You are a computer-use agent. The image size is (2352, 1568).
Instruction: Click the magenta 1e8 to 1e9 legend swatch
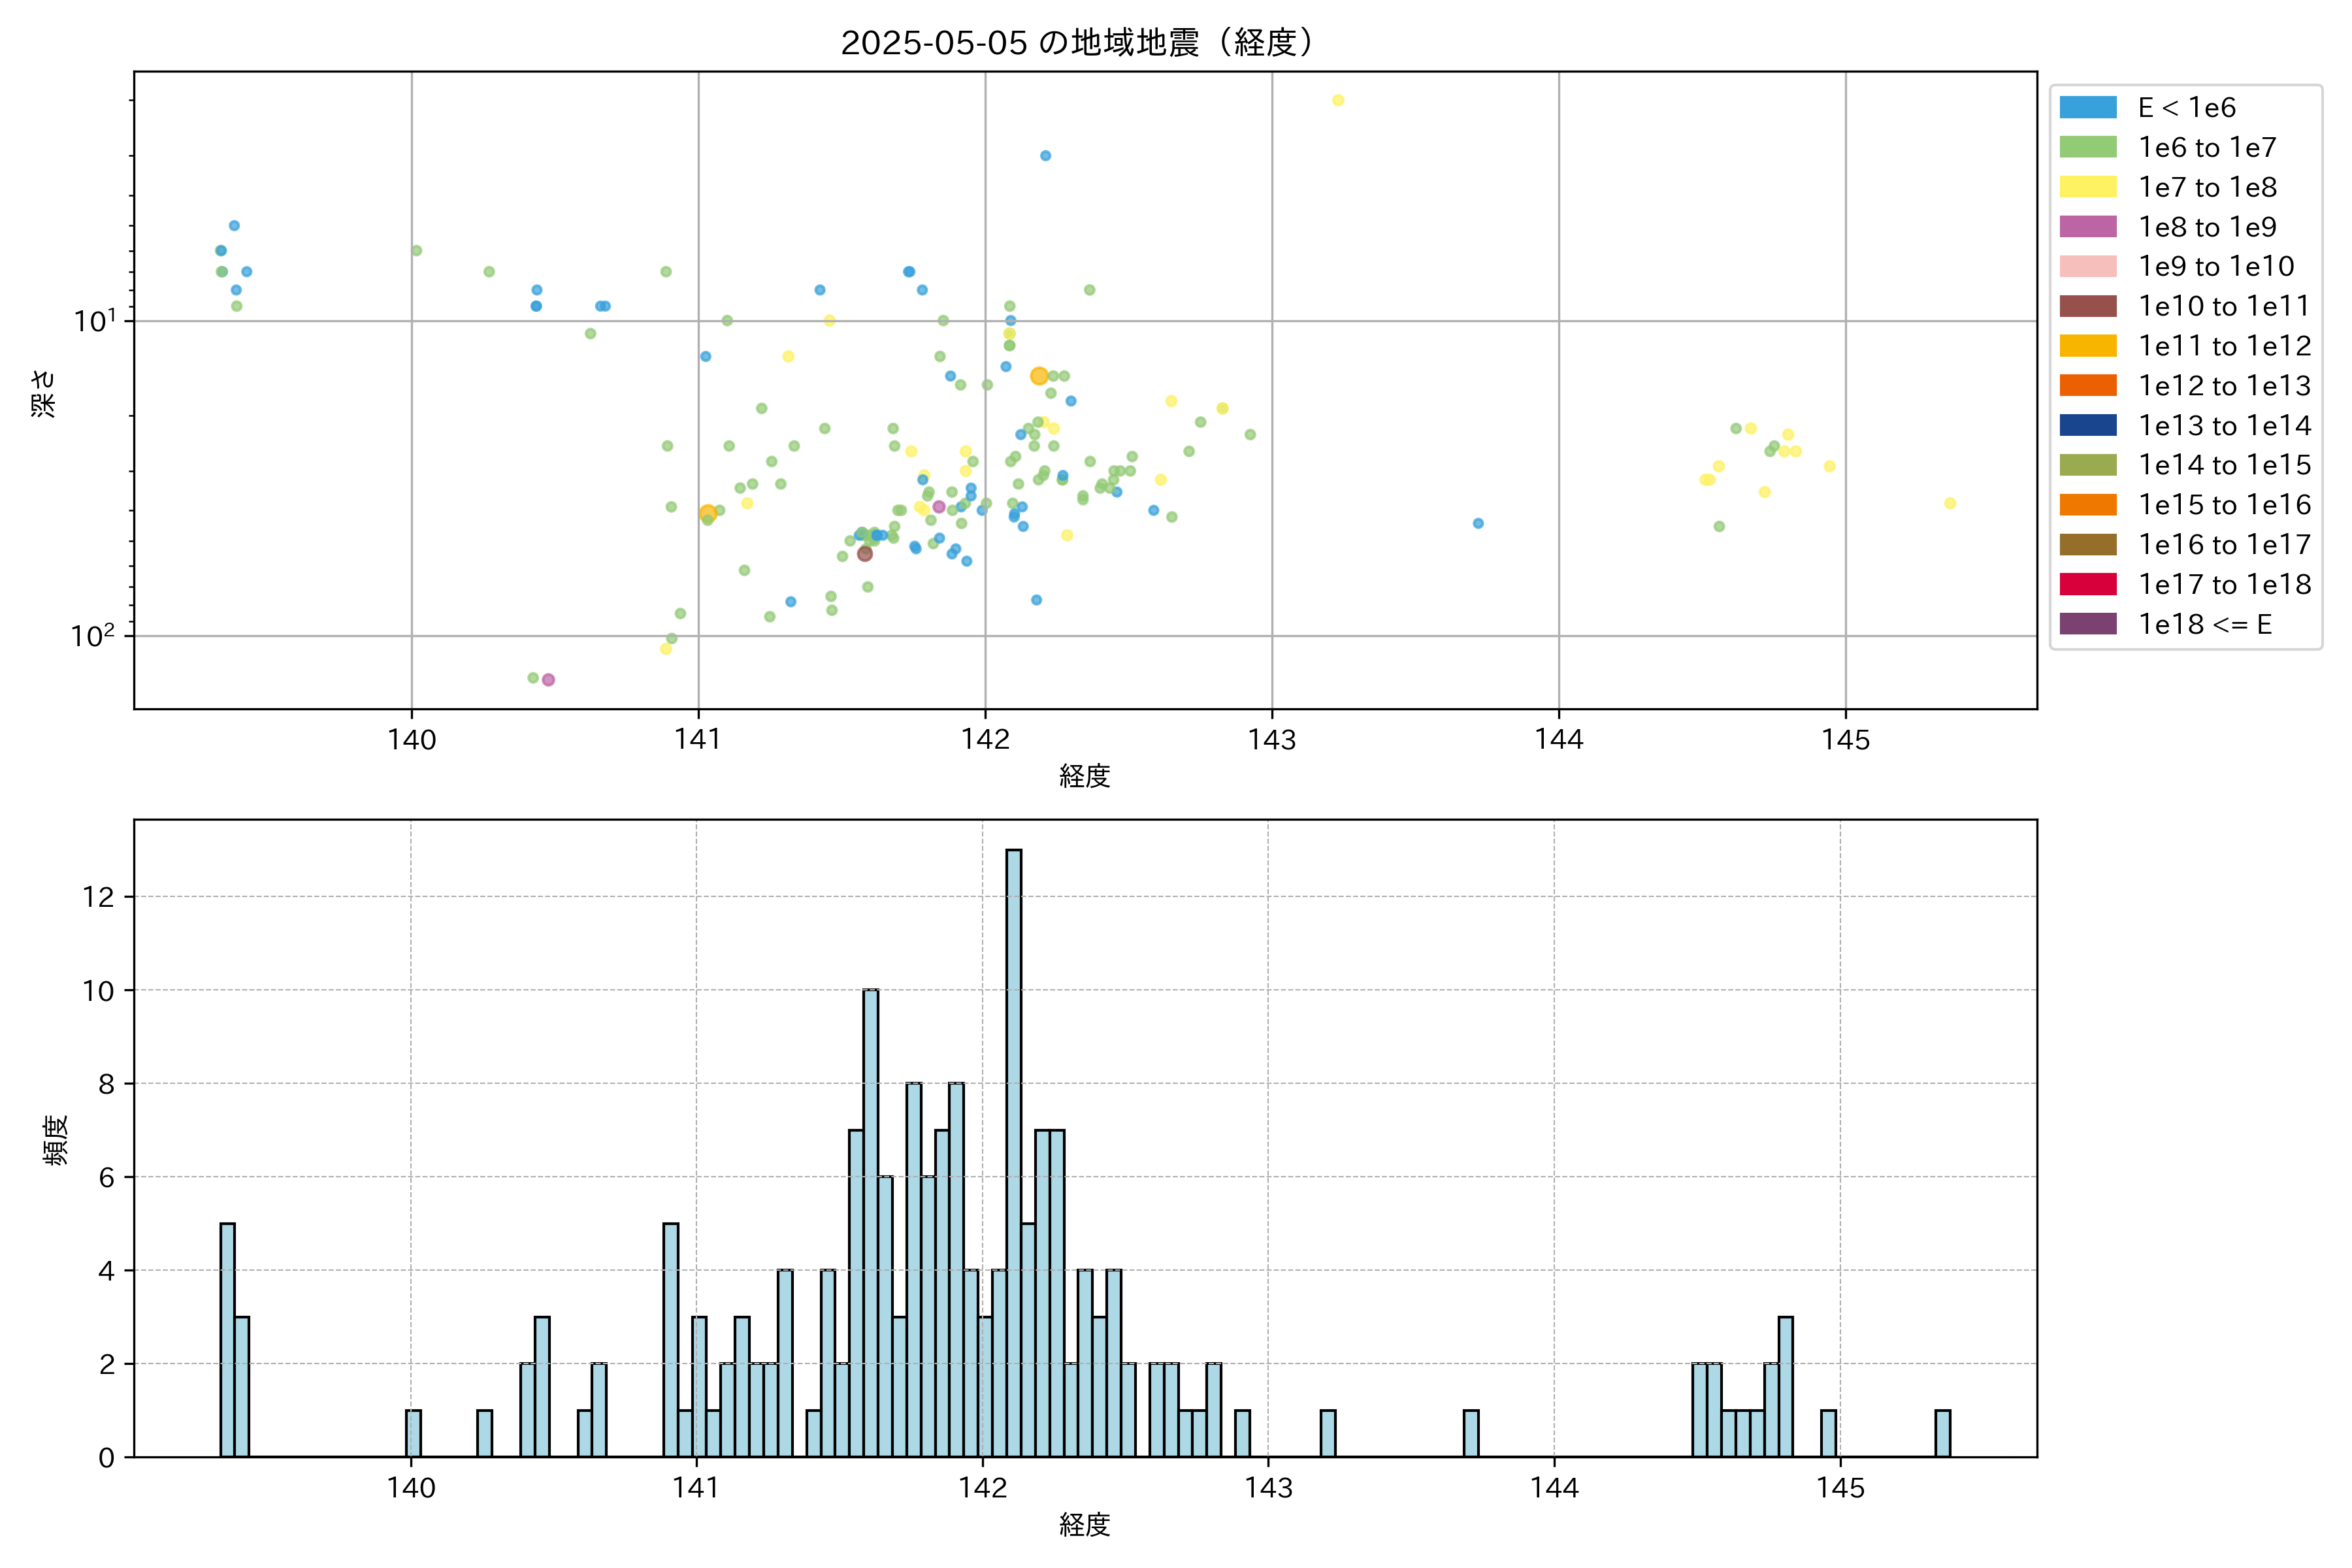(x=2087, y=227)
